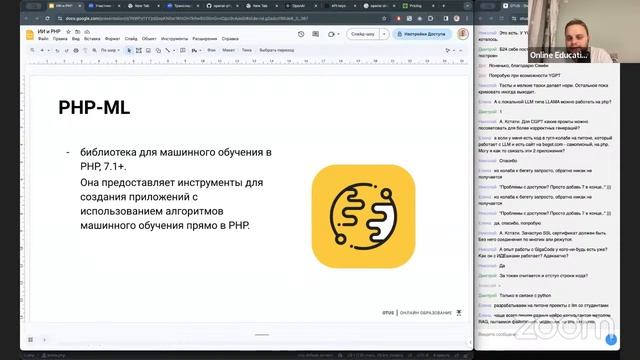This screenshot has width=640, height=360.
Task: Click the zoom magnifier icon
Action: pos(94,50)
